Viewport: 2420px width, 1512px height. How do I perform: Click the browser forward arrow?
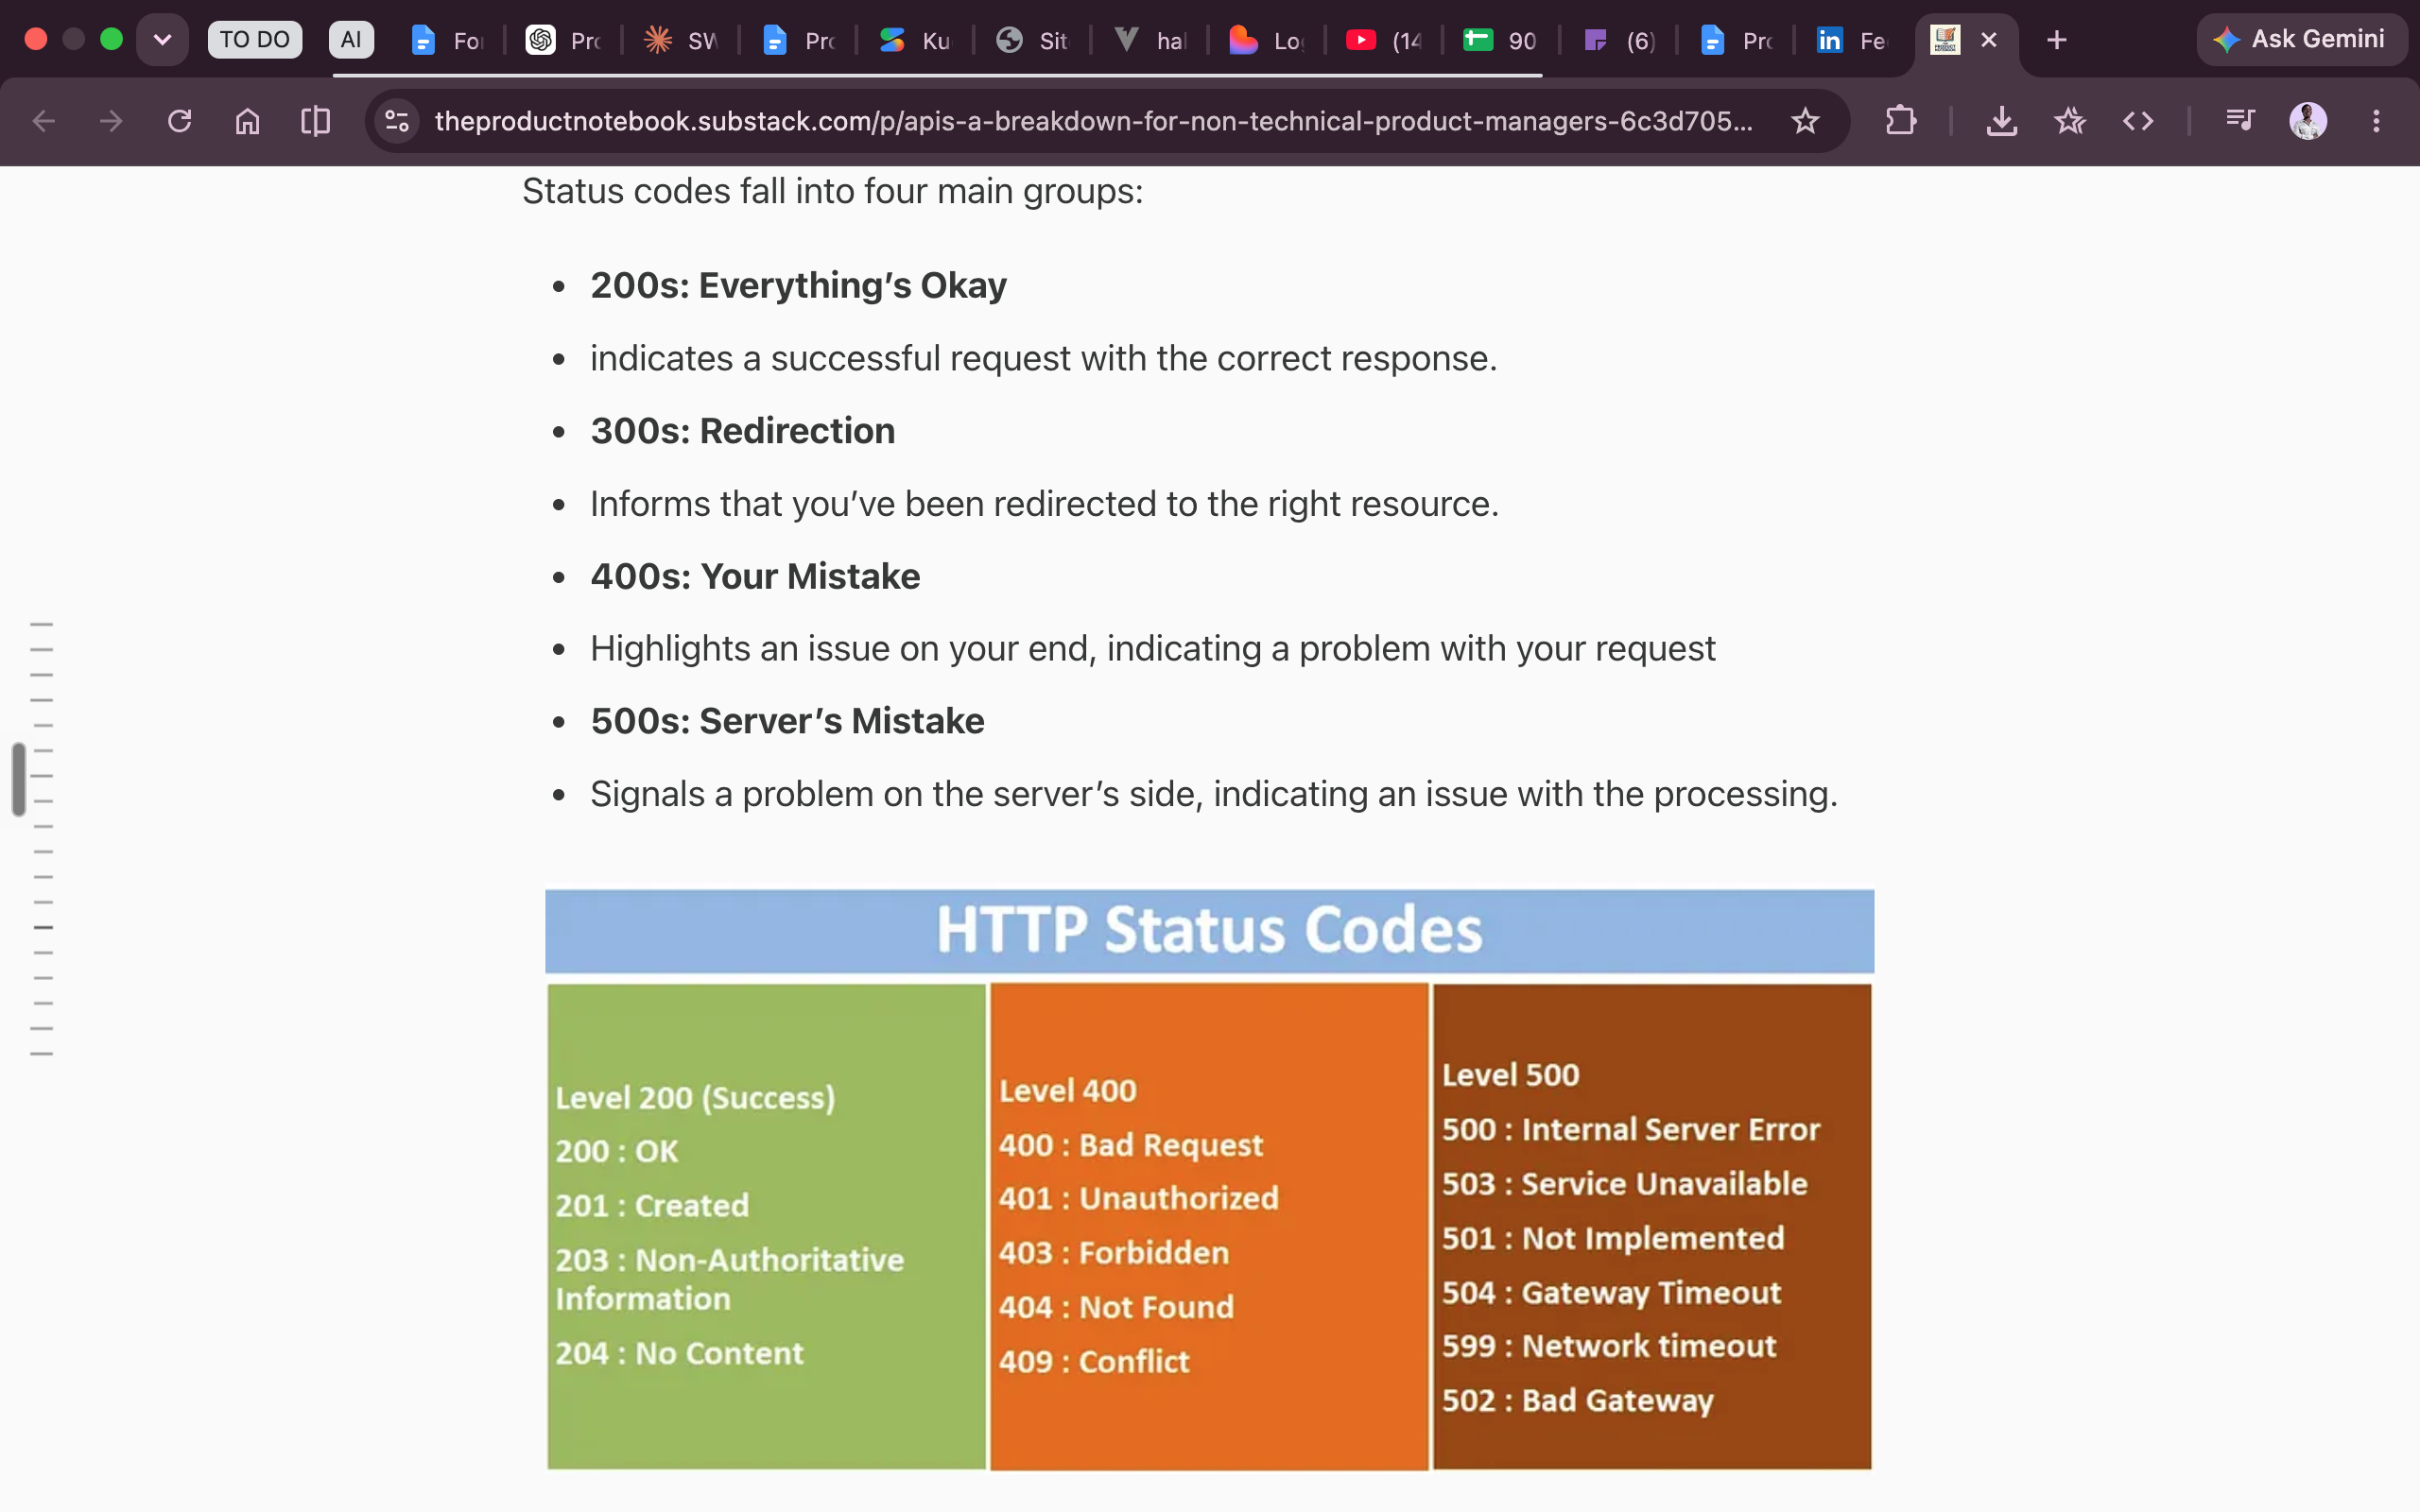[x=111, y=121]
